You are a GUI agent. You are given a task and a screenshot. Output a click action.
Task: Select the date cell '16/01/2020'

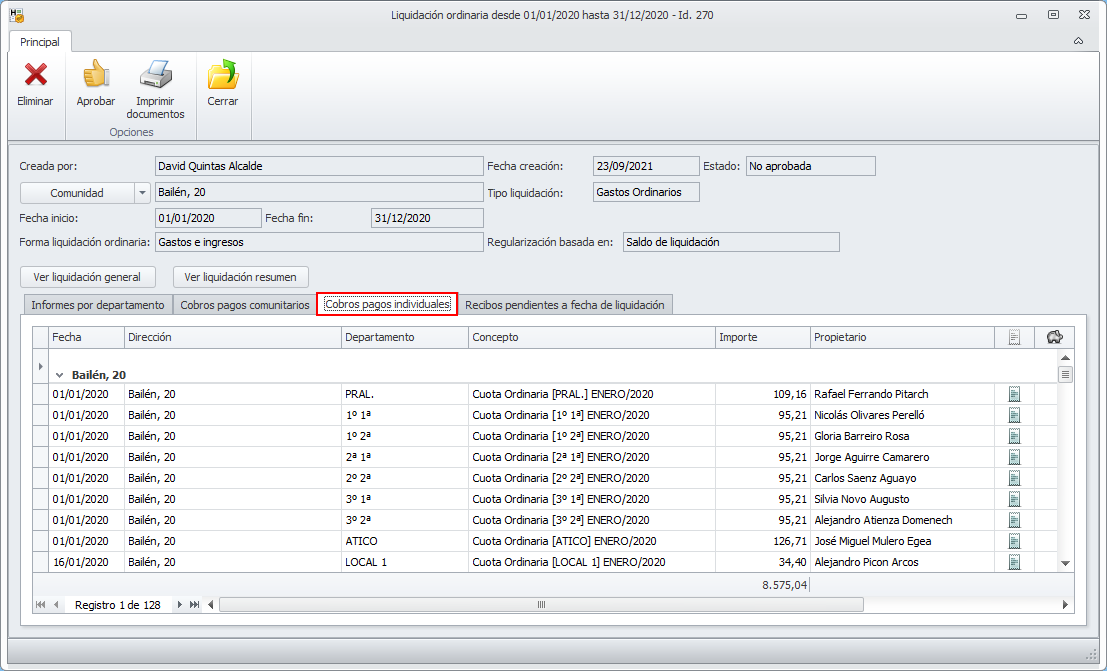pyautogui.click(x=86, y=562)
